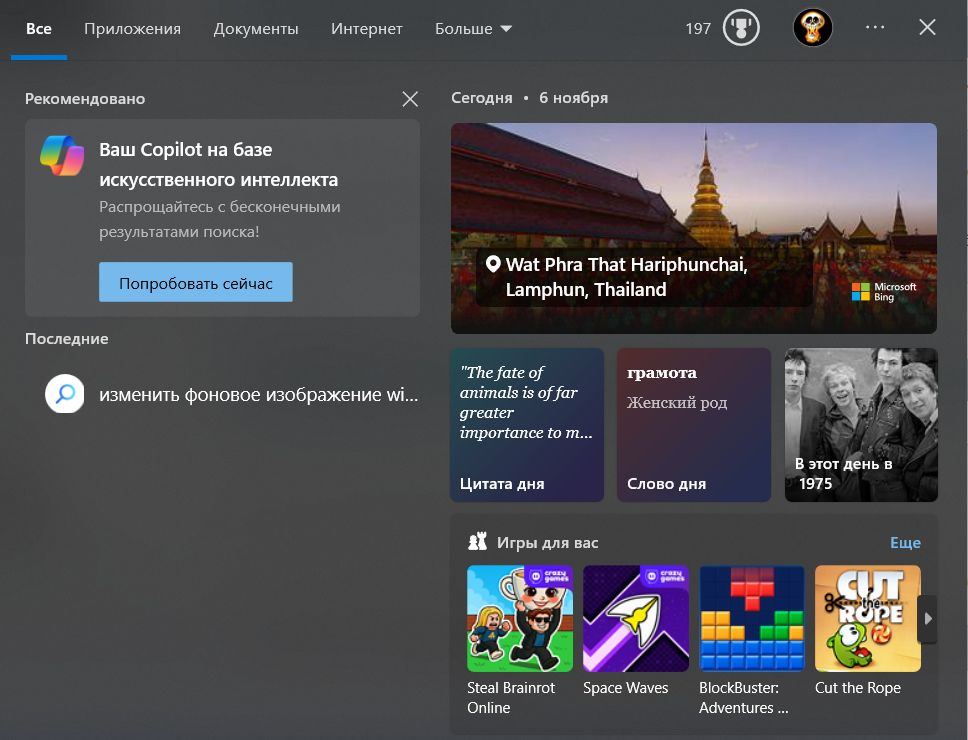Screen dimensions: 968x740
Task: Click the chess piece games icon
Action: [477, 543]
